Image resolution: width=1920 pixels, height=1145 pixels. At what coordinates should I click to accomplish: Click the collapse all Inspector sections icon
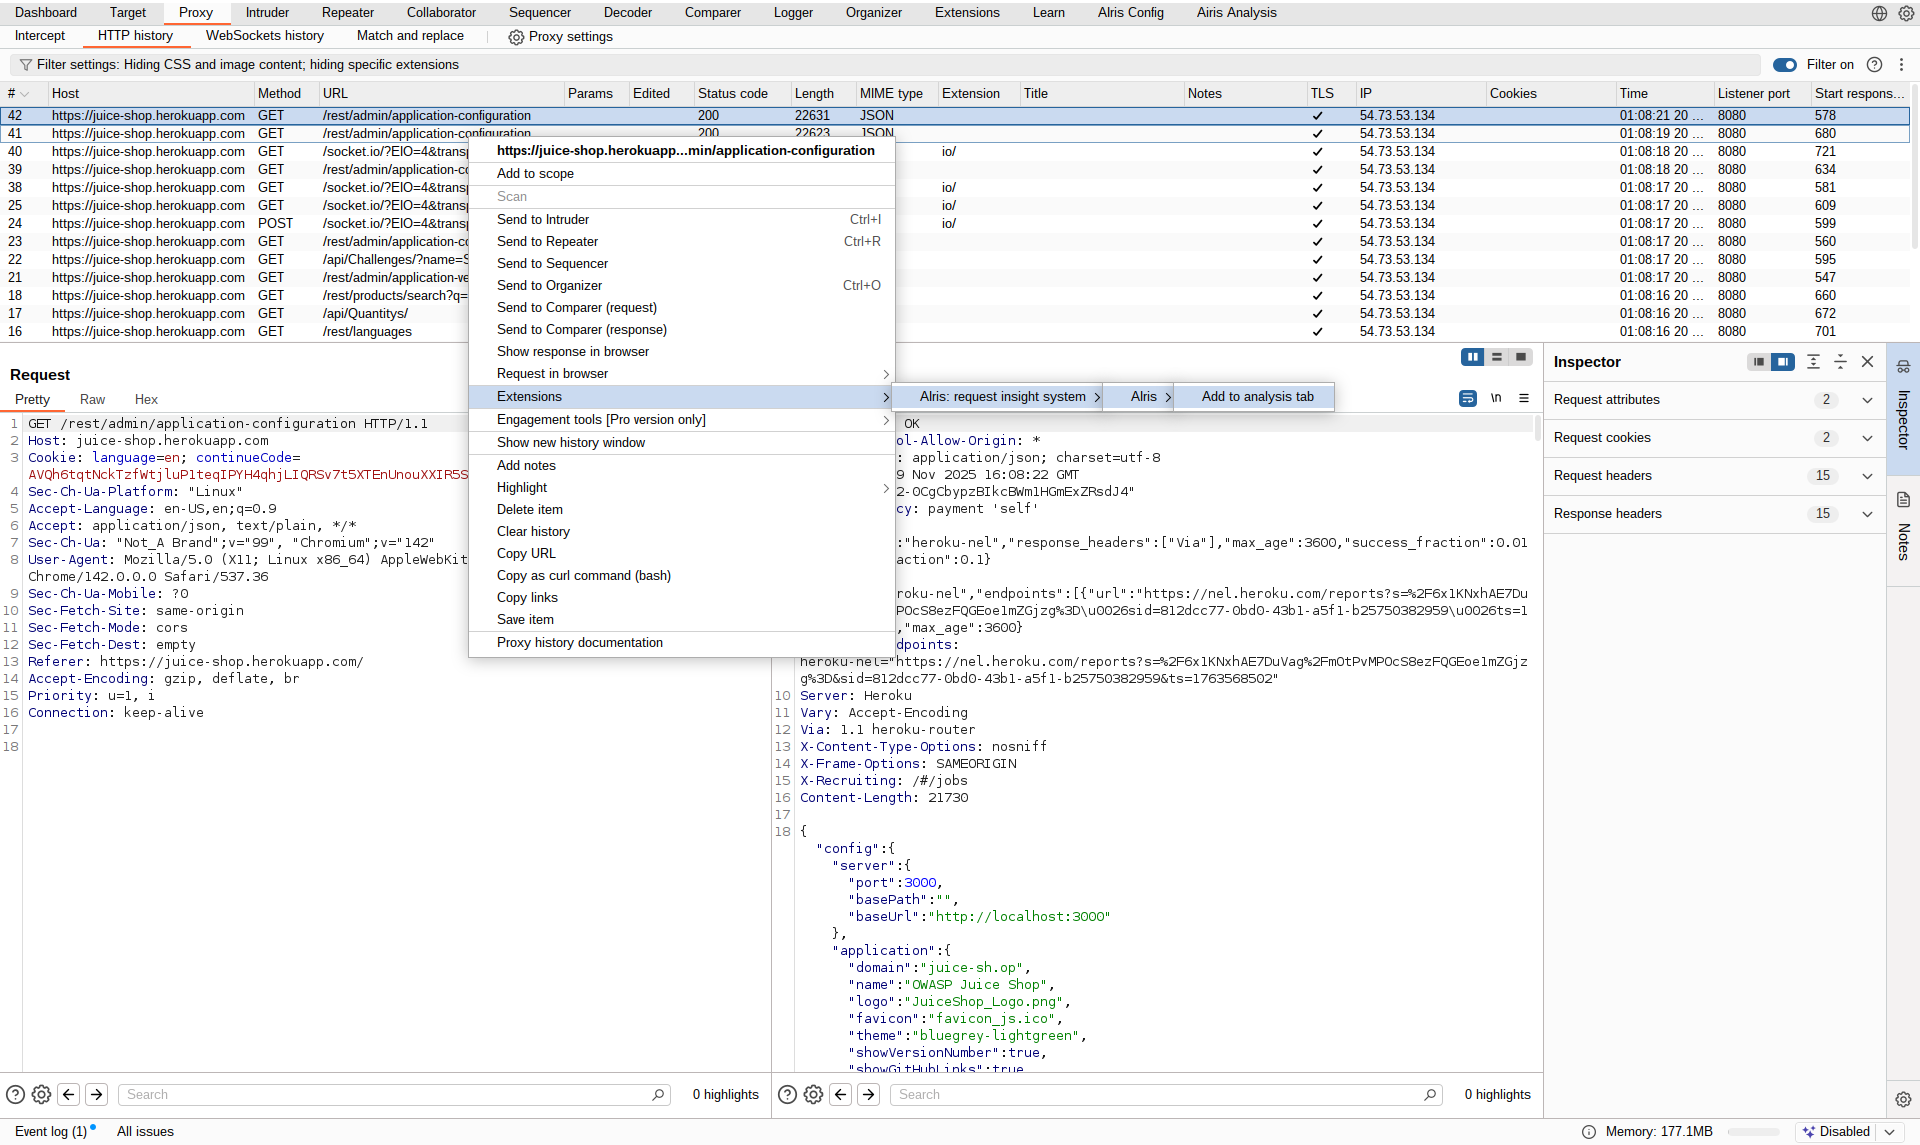(1840, 362)
